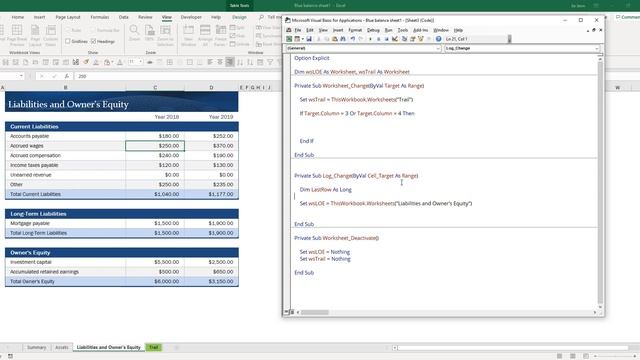640x360 pixels.
Task: Open Find with binoculars icon in VBA
Action: point(343,39)
